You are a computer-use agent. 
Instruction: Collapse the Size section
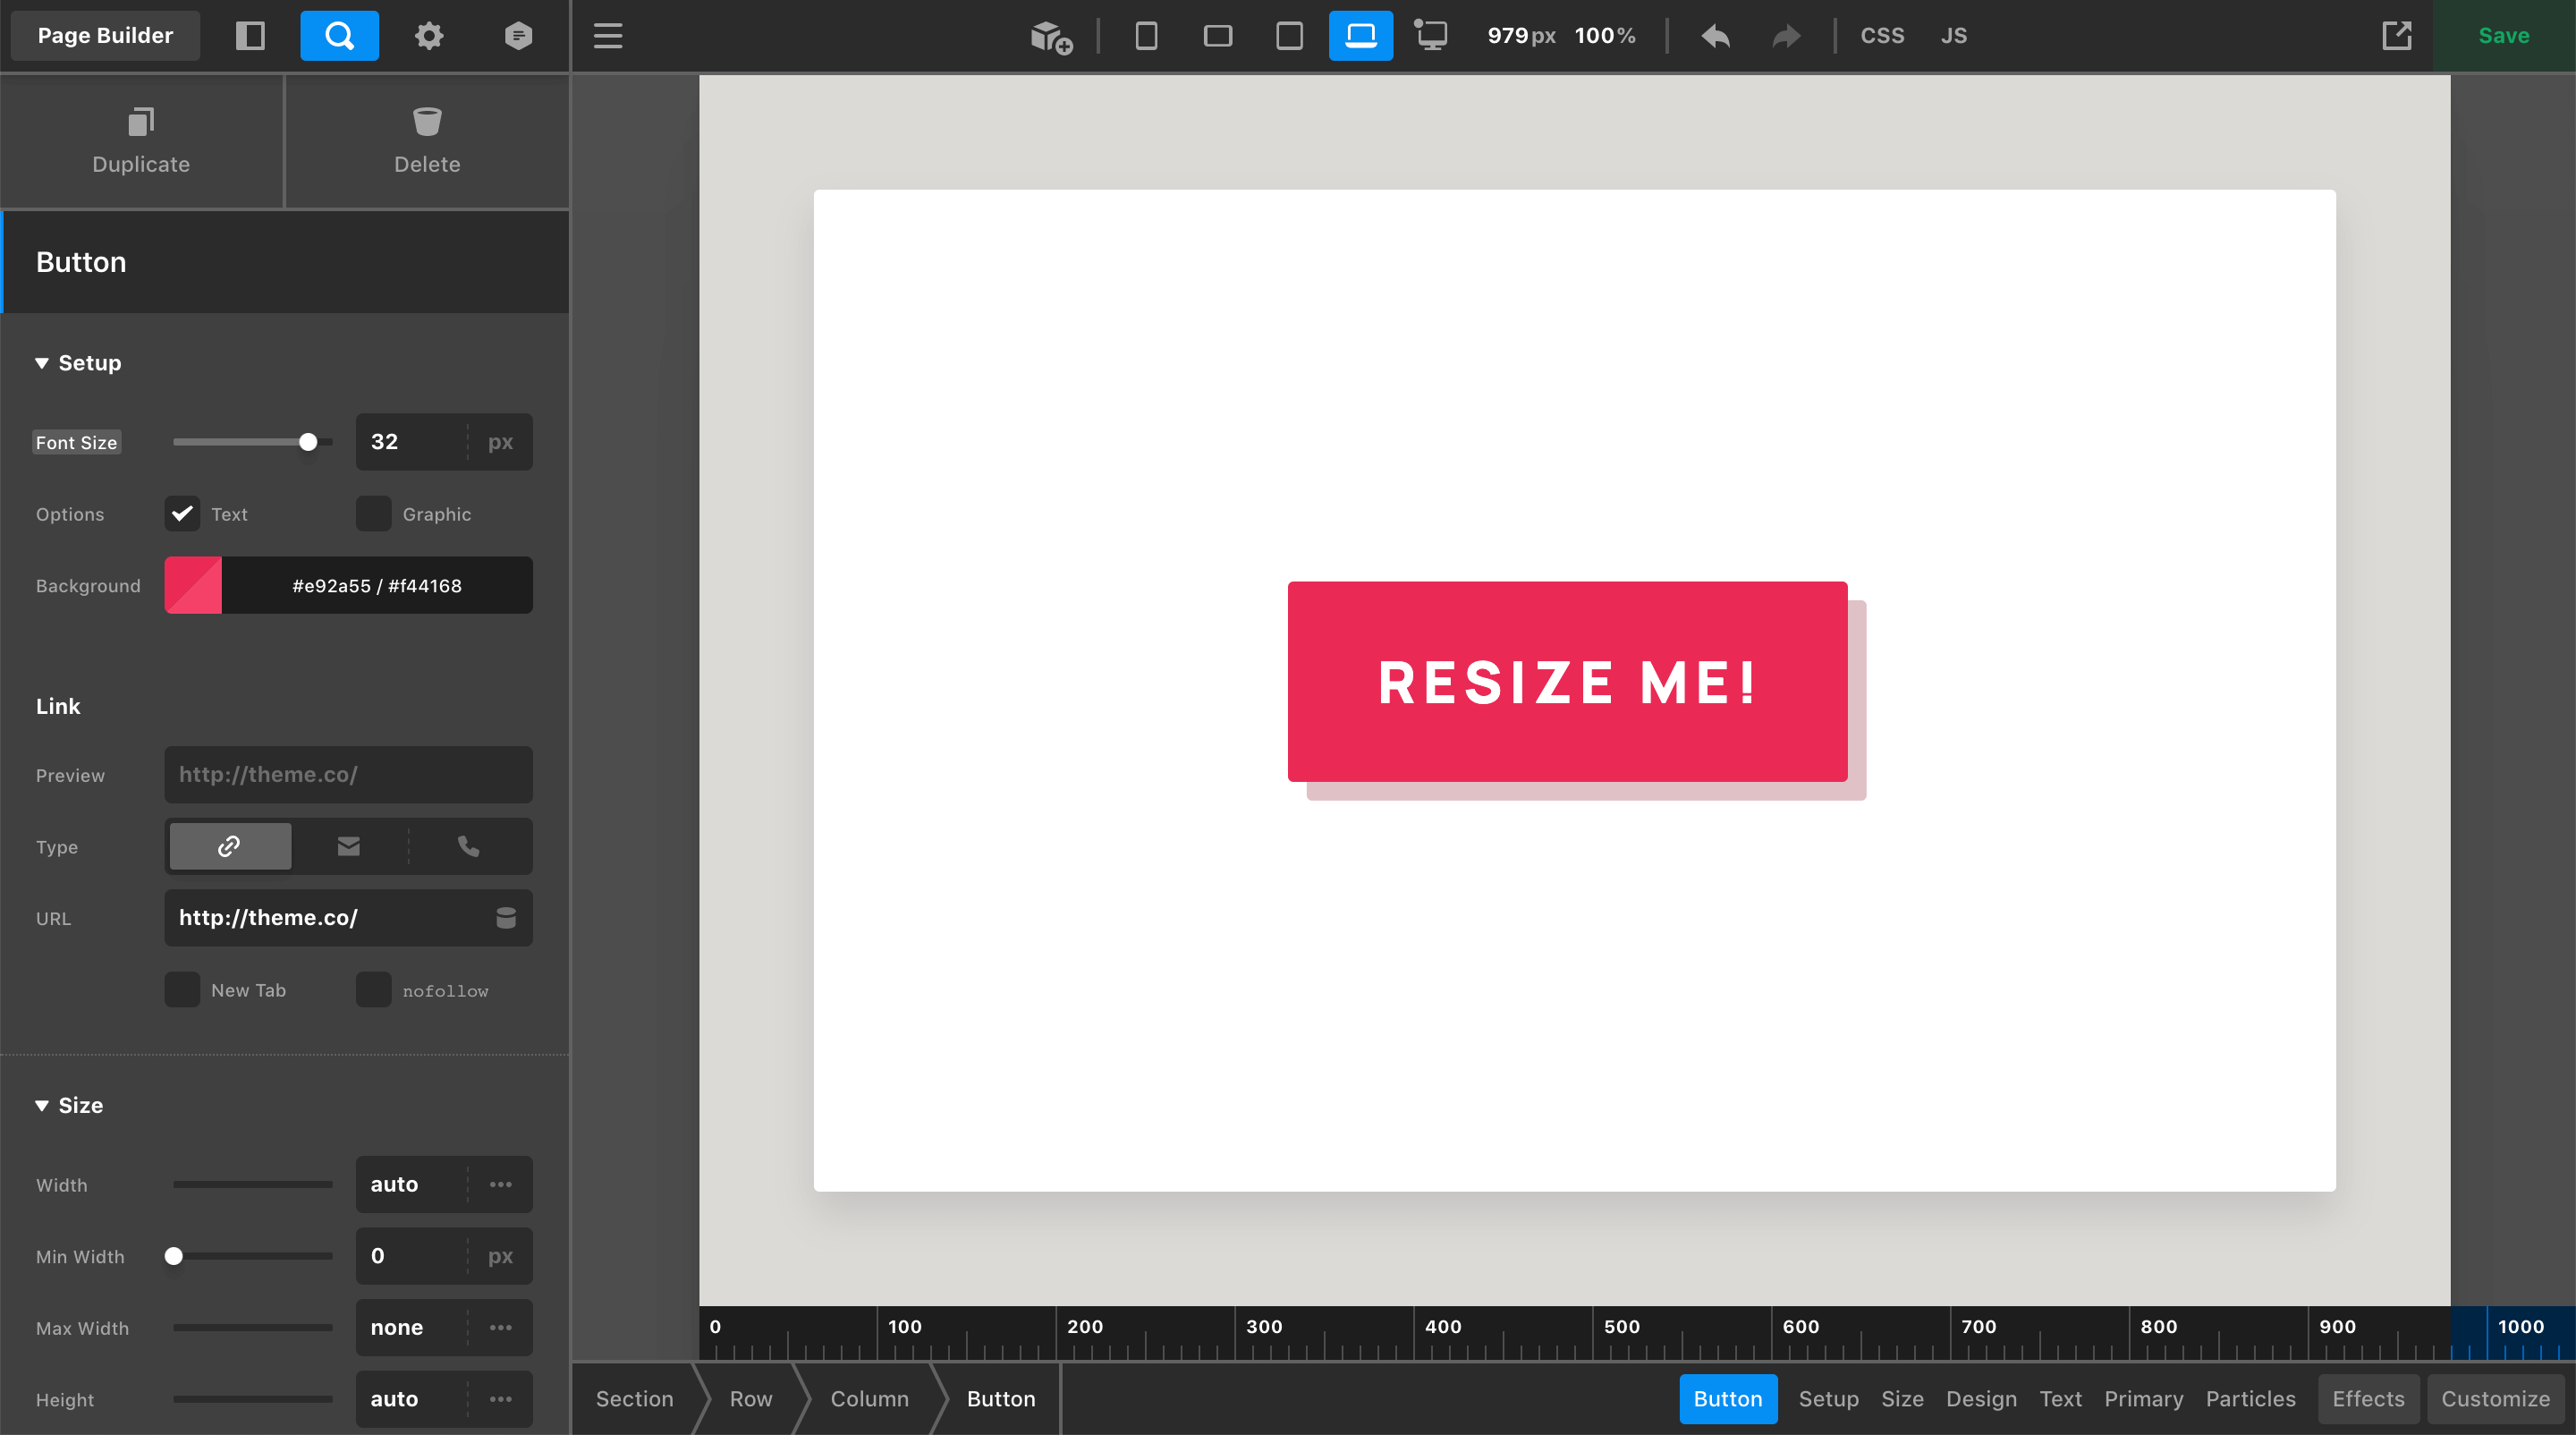pyautogui.click(x=68, y=1105)
